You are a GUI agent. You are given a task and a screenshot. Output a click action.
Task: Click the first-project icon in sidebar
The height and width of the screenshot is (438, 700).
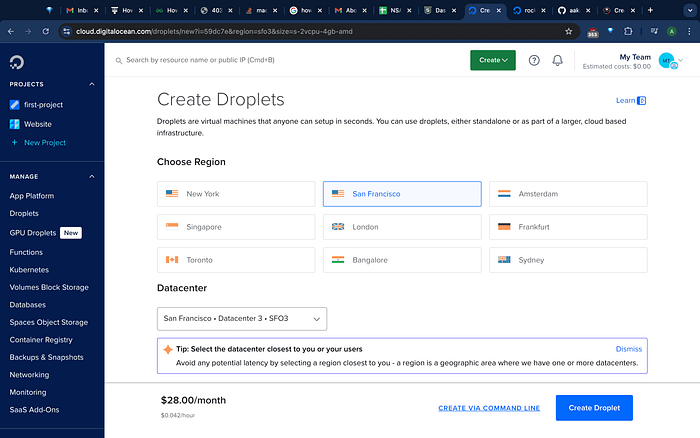coord(15,104)
